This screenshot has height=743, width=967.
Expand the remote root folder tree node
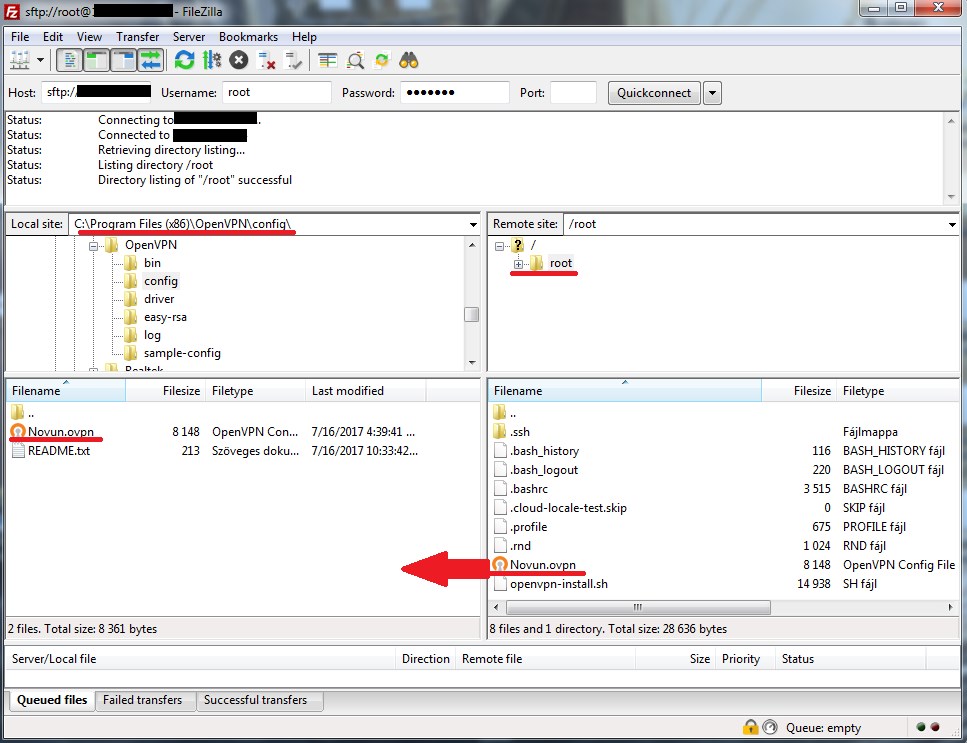point(518,264)
